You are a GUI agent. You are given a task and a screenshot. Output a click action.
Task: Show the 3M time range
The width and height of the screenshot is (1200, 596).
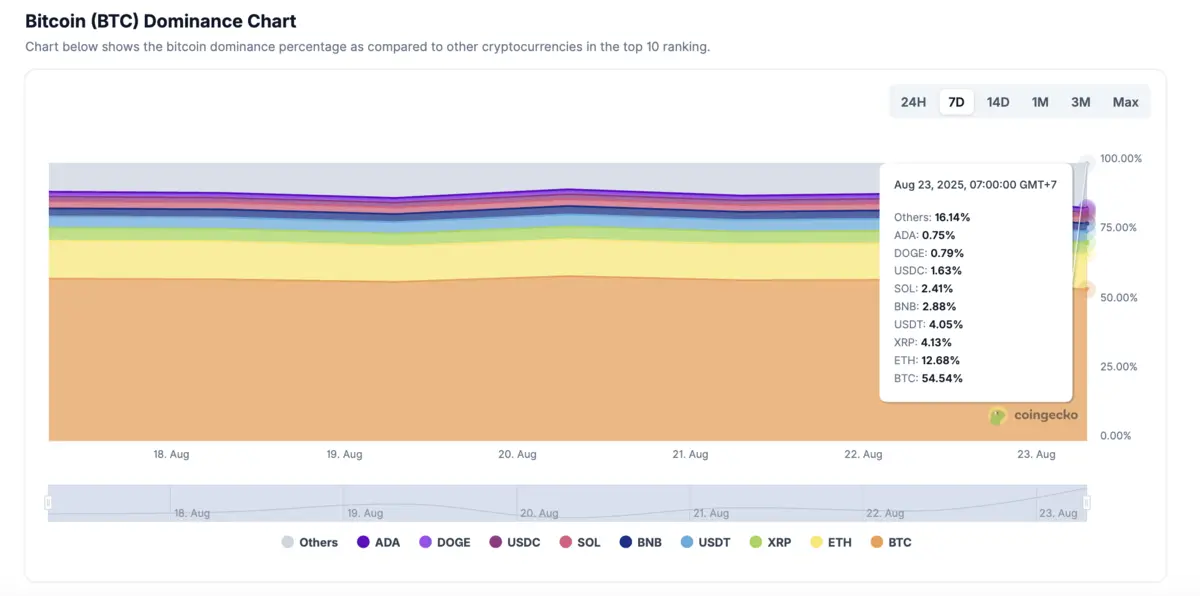(1081, 102)
